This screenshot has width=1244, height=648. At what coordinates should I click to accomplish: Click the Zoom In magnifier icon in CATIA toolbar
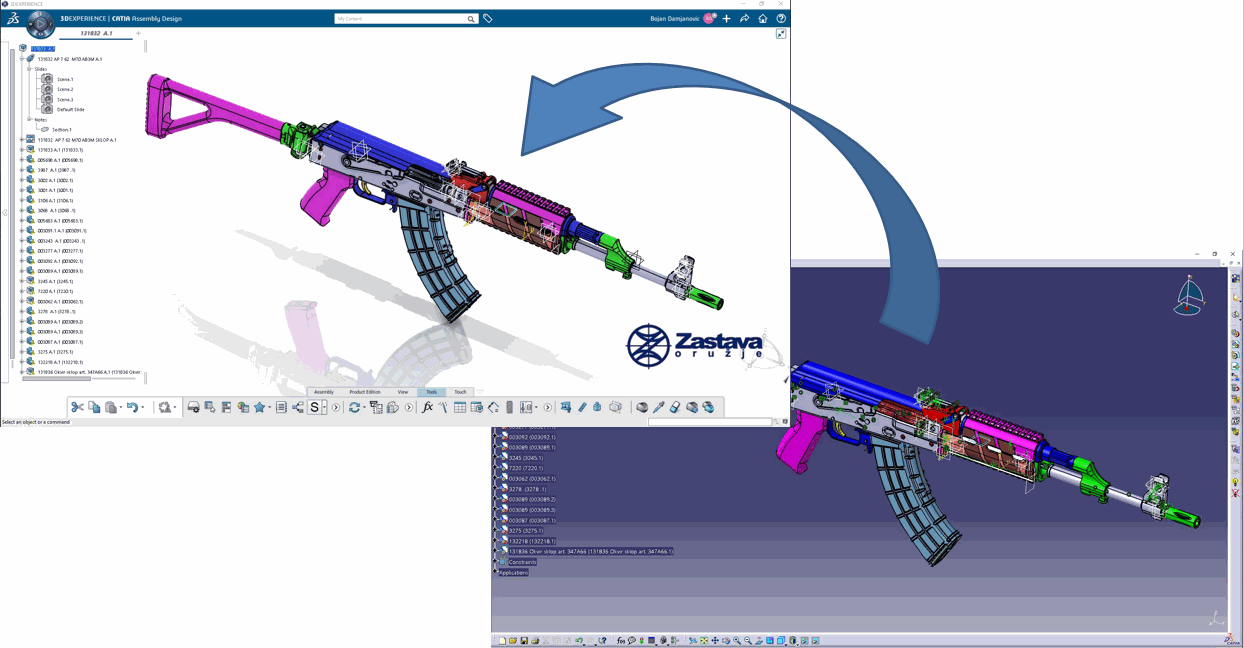(x=737, y=640)
